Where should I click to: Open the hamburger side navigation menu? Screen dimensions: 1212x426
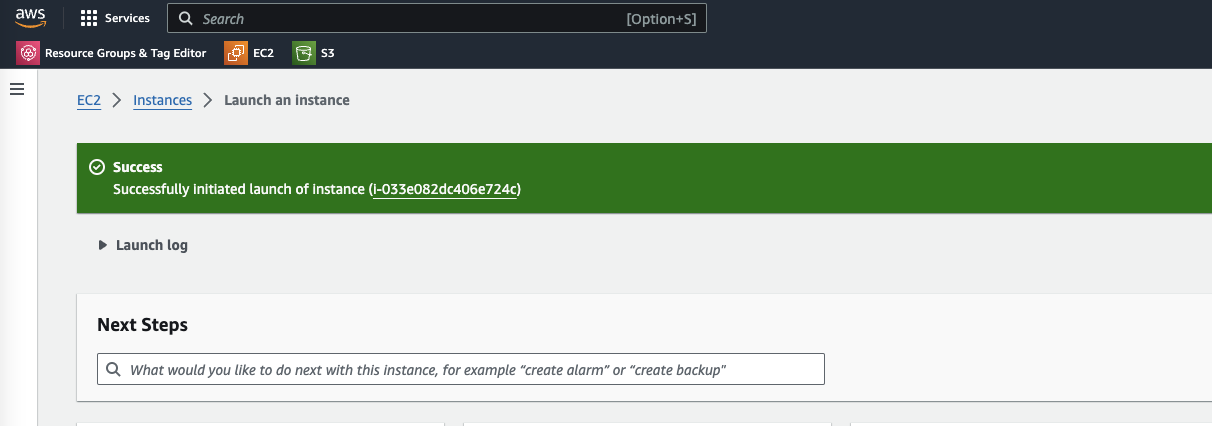tap(16, 89)
